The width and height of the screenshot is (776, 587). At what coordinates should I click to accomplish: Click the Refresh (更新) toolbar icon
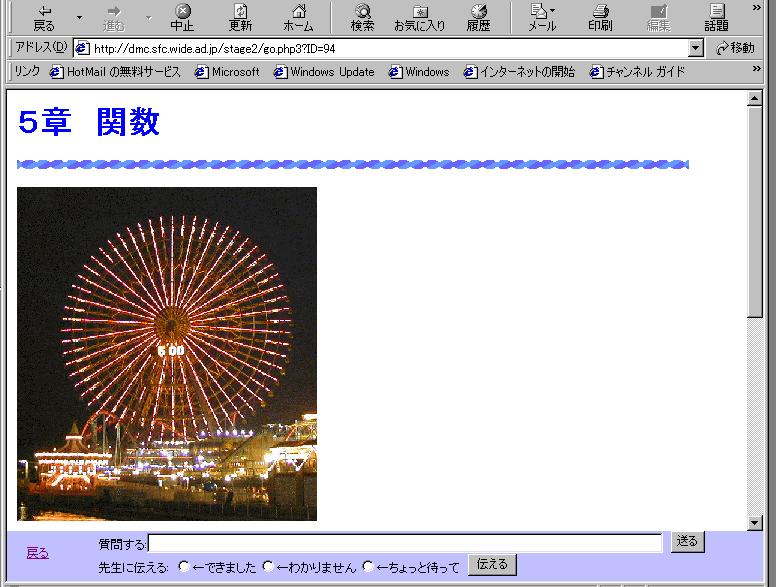click(241, 18)
